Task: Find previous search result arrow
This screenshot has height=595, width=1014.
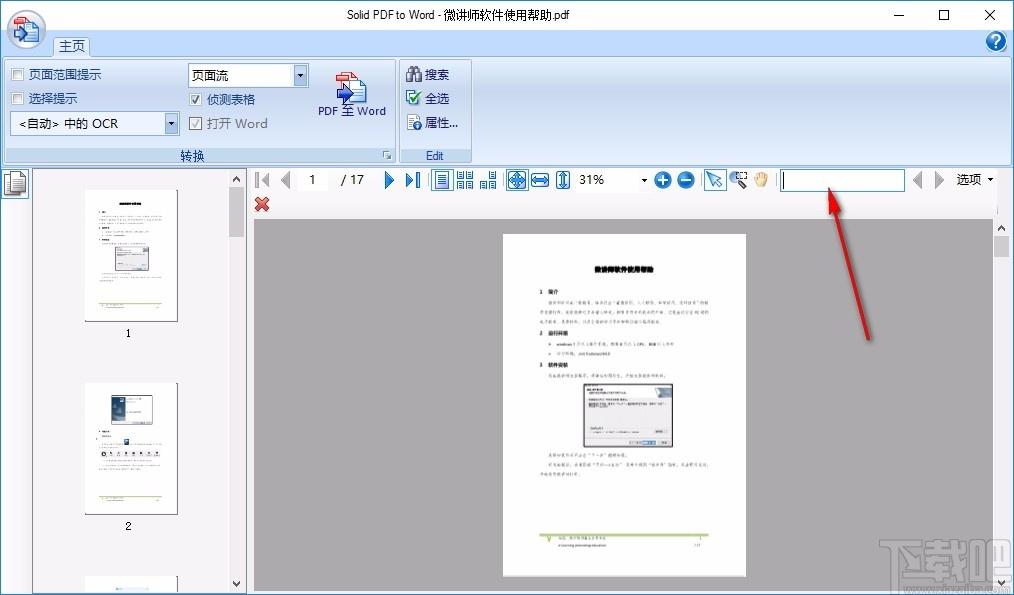Action: [917, 180]
